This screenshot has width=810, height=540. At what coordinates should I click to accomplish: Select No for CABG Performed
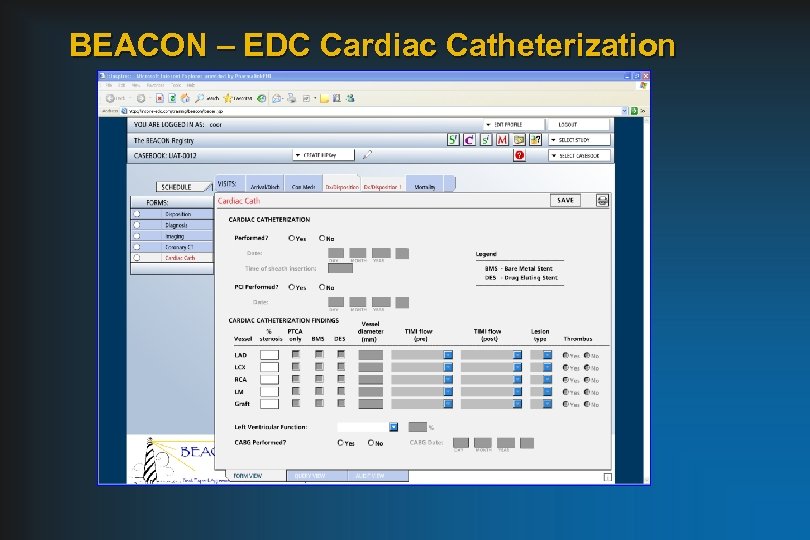[370, 443]
